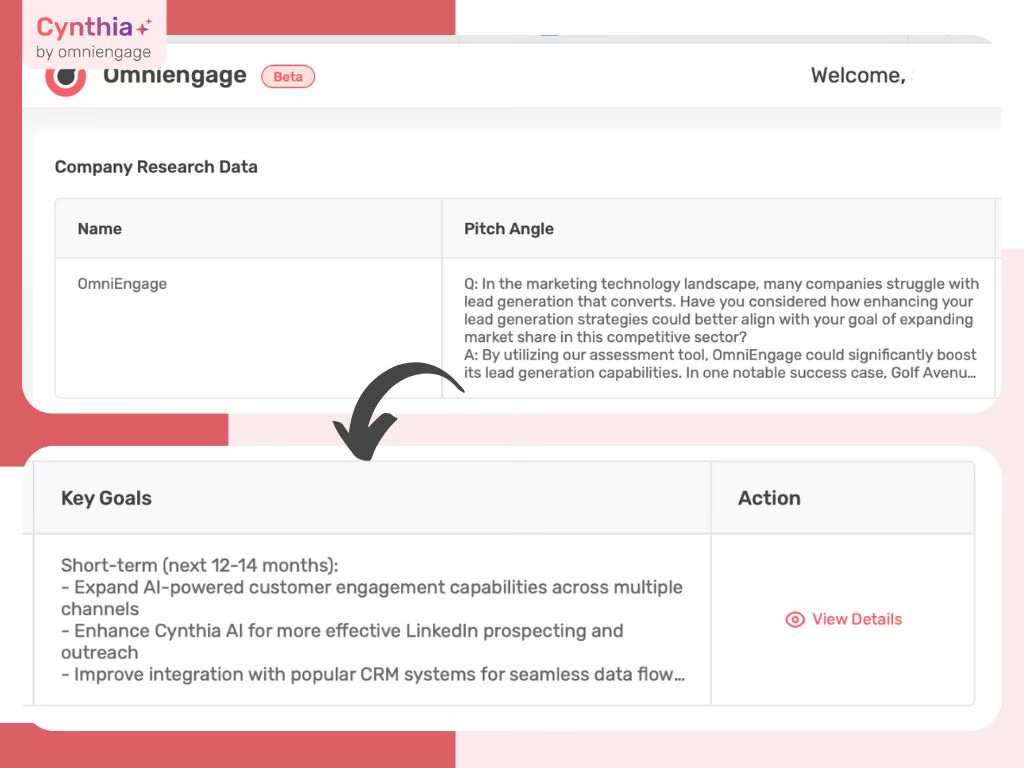Select the Pitch Angle column header

coord(508,229)
